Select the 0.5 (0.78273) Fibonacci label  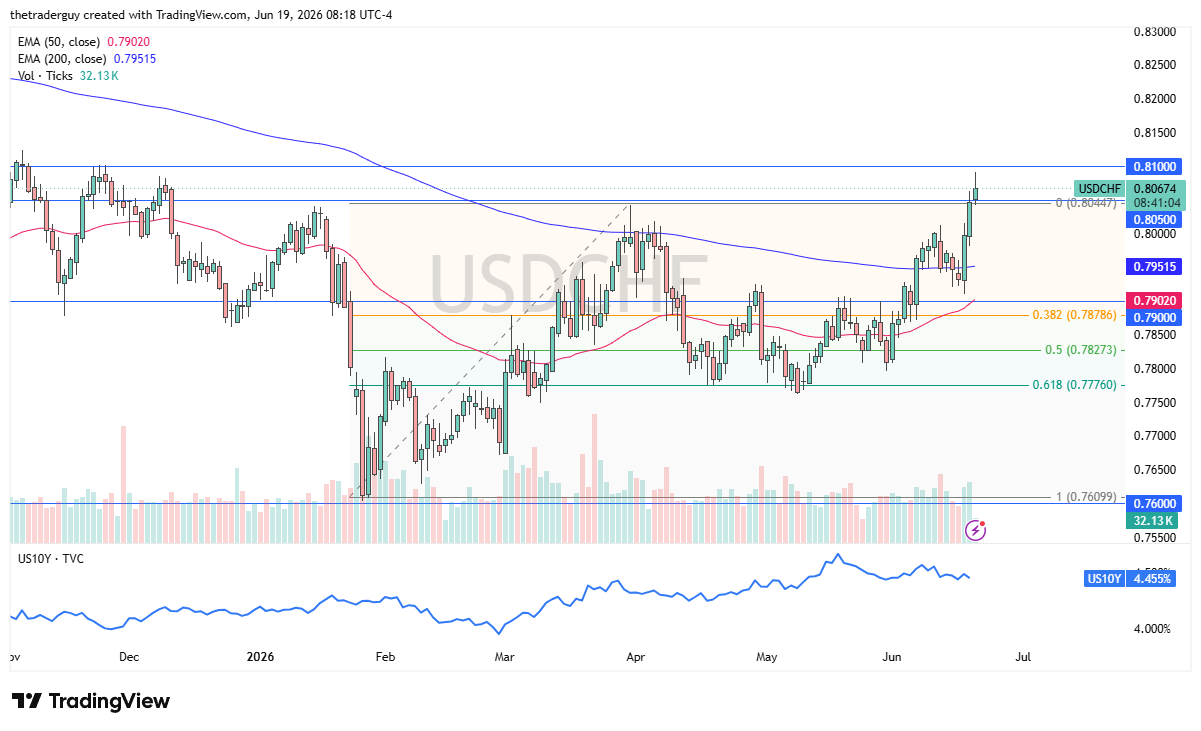coord(1080,350)
